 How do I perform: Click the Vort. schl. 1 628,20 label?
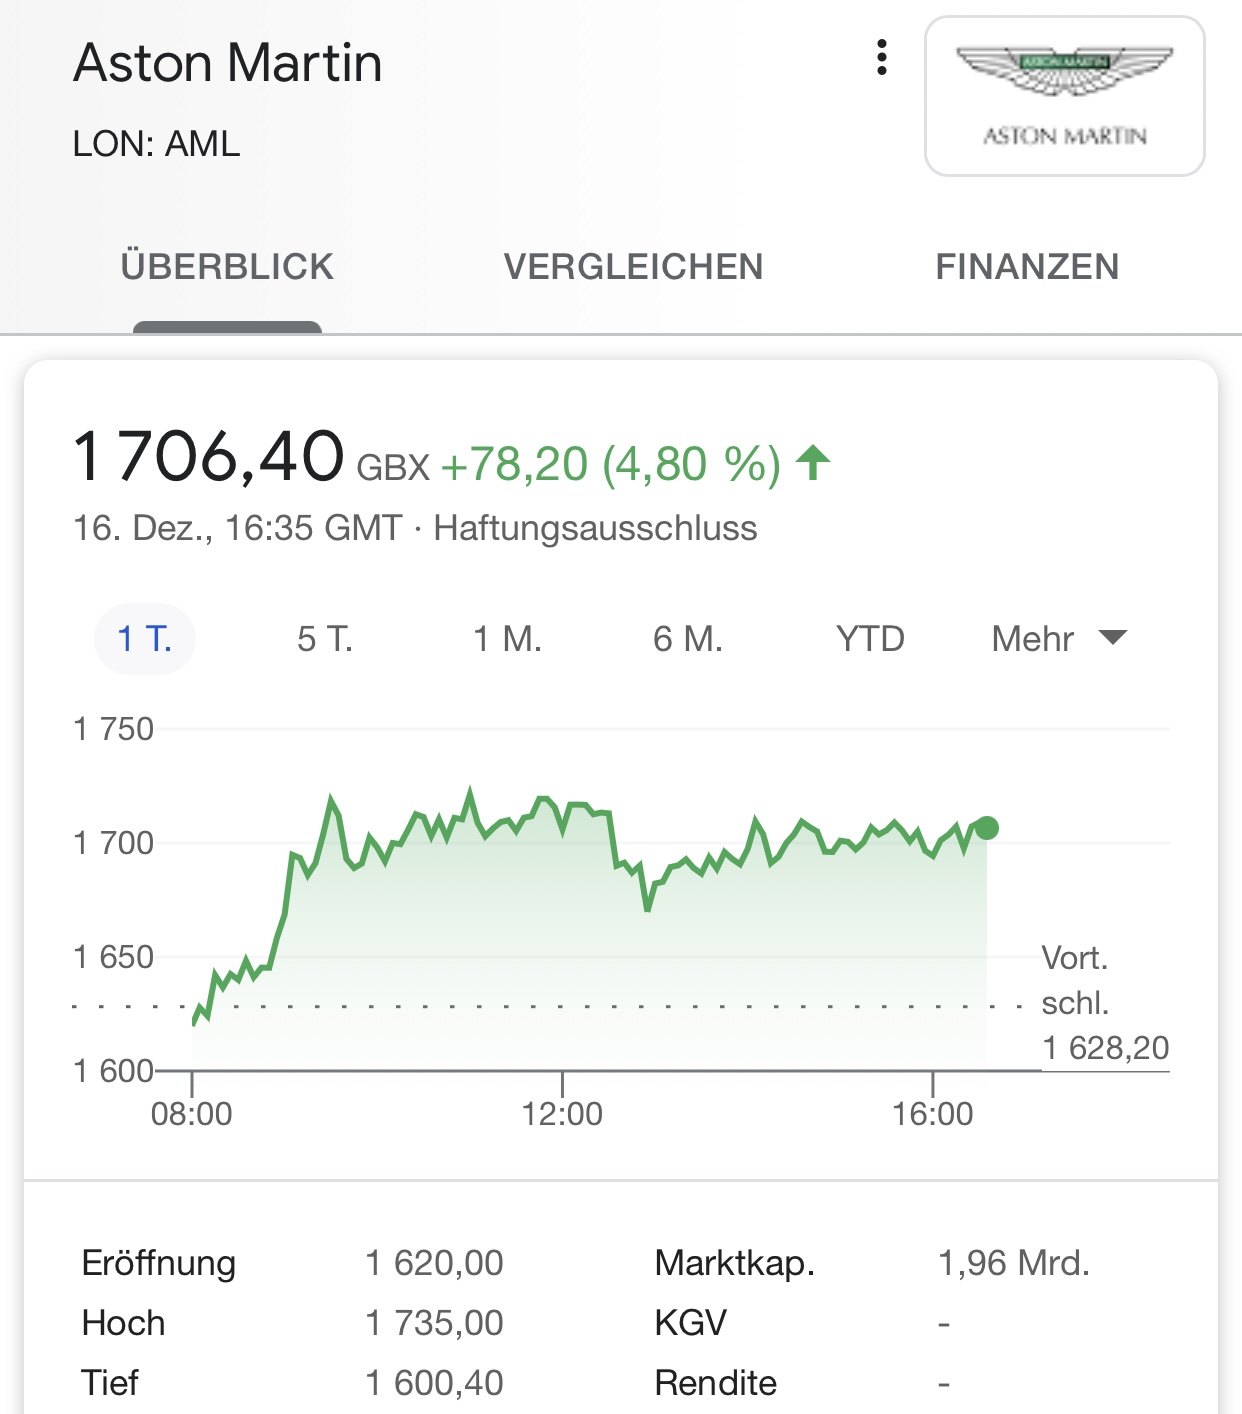click(1104, 1003)
